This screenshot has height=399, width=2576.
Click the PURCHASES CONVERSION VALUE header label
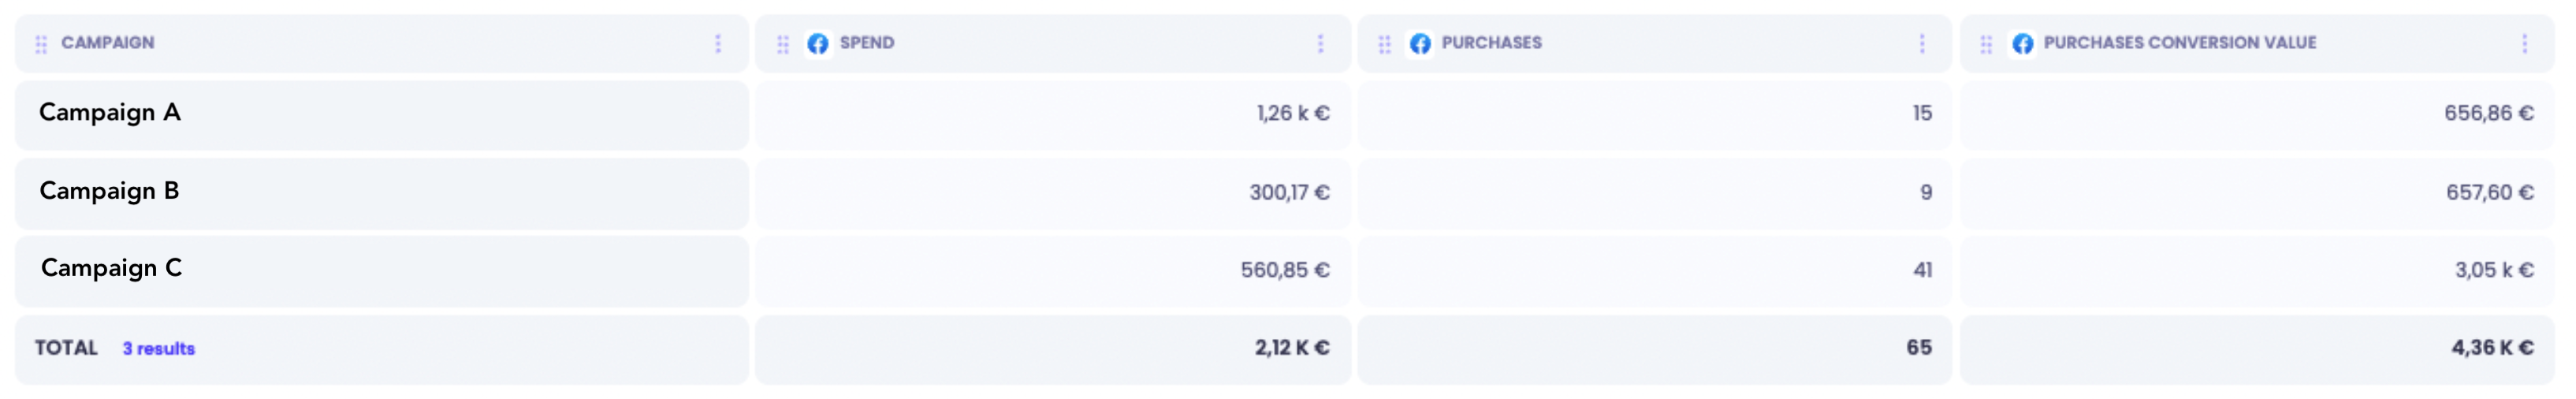2180,43
